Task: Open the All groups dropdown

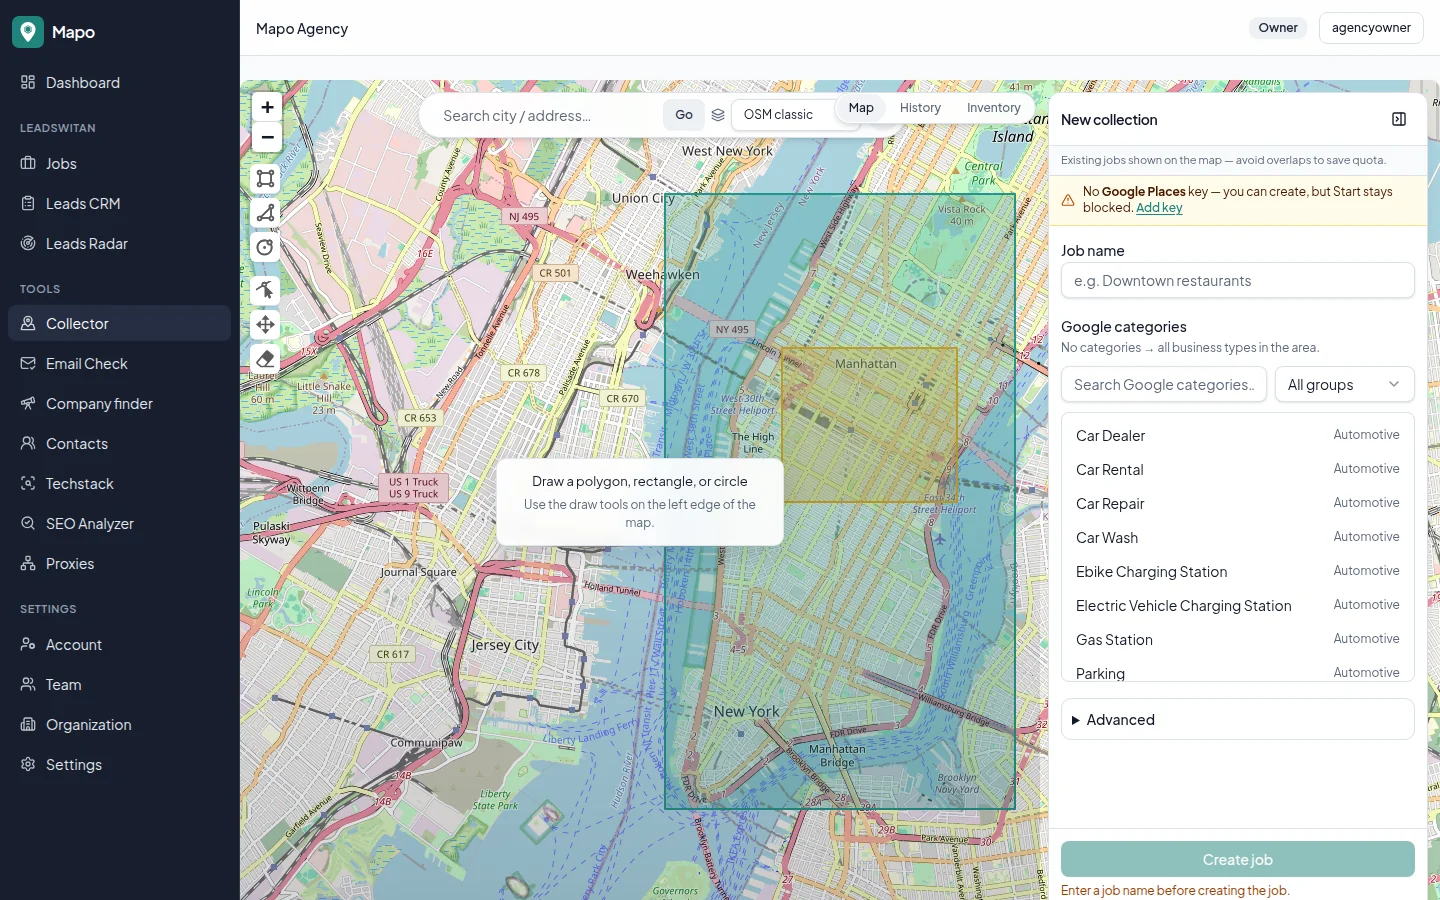Action: tap(1344, 384)
